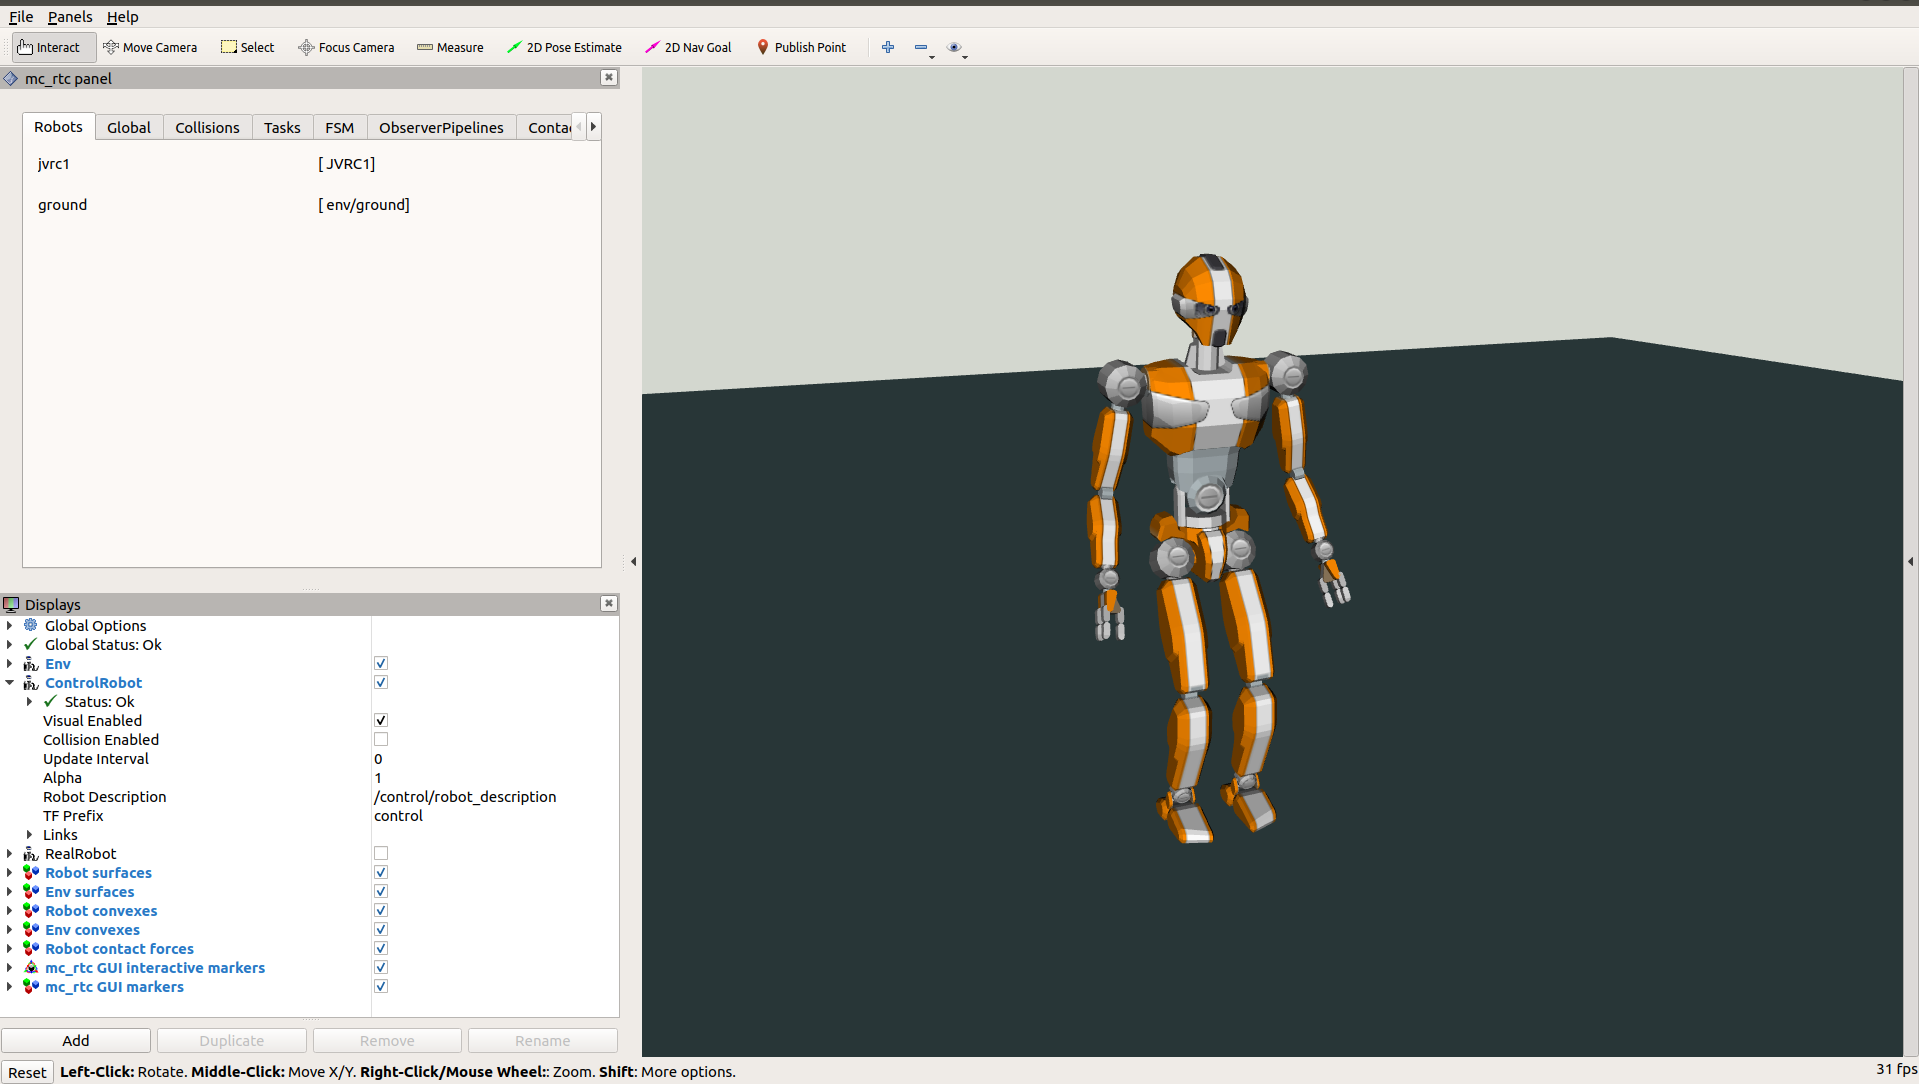Switch to the Collisions tab

point(207,128)
